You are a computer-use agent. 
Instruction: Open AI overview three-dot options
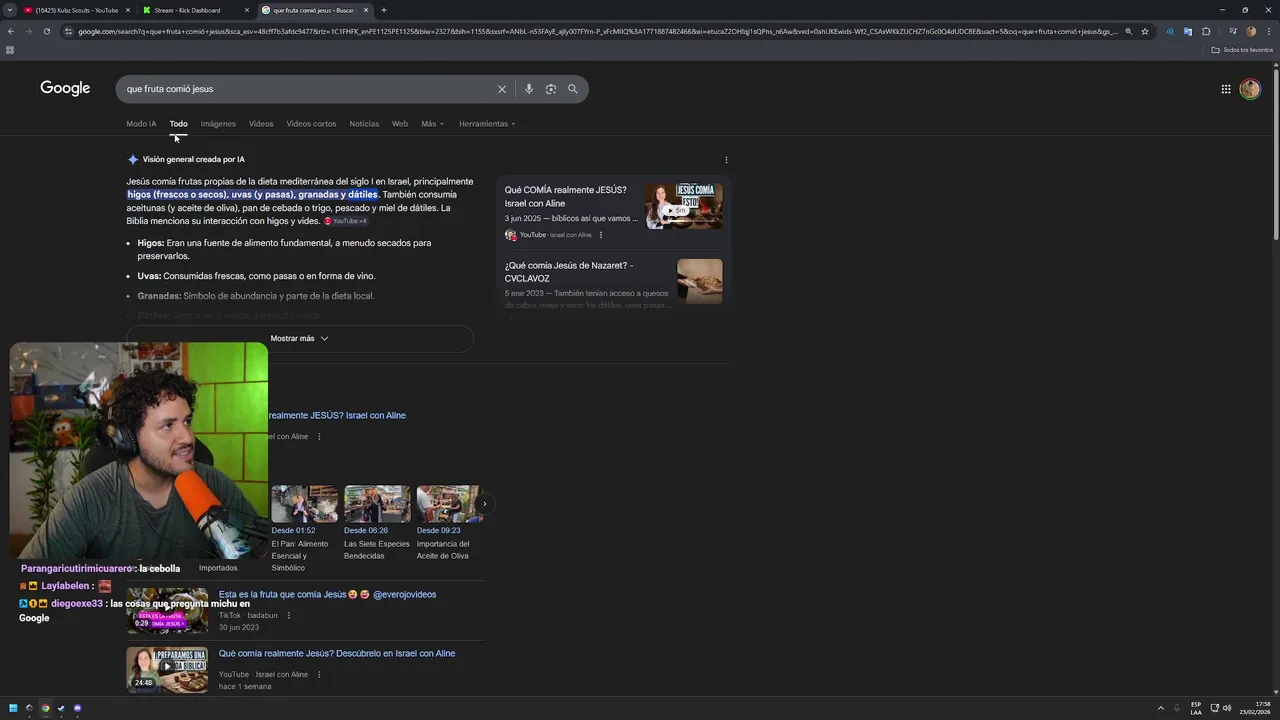[x=726, y=160]
